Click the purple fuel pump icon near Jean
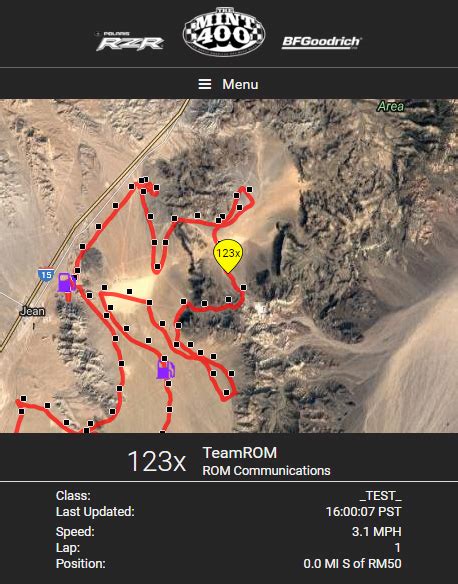Image resolution: width=458 pixels, height=584 pixels. coord(66,282)
